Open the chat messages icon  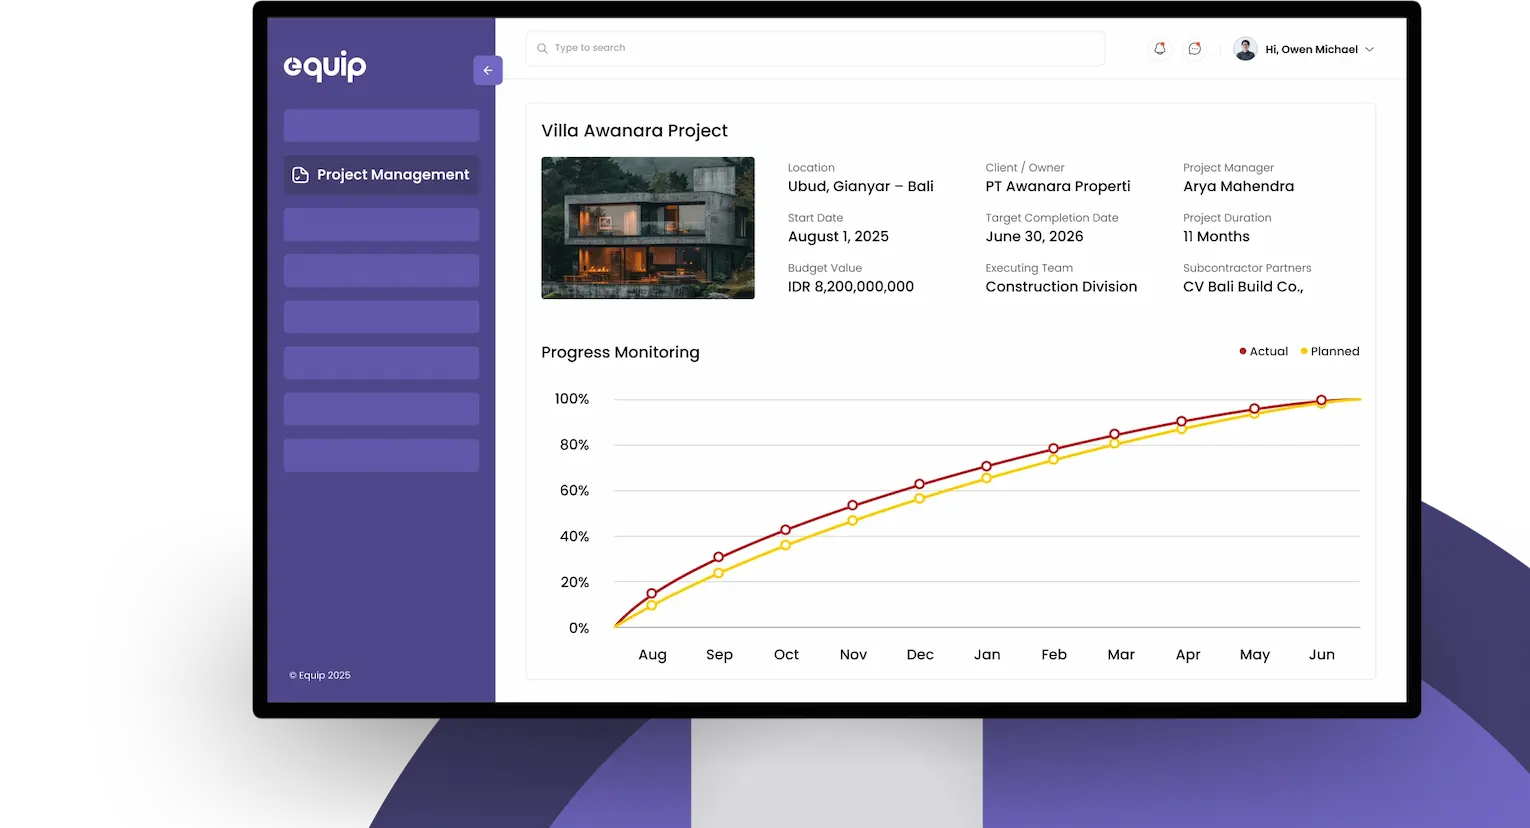tap(1194, 48)
